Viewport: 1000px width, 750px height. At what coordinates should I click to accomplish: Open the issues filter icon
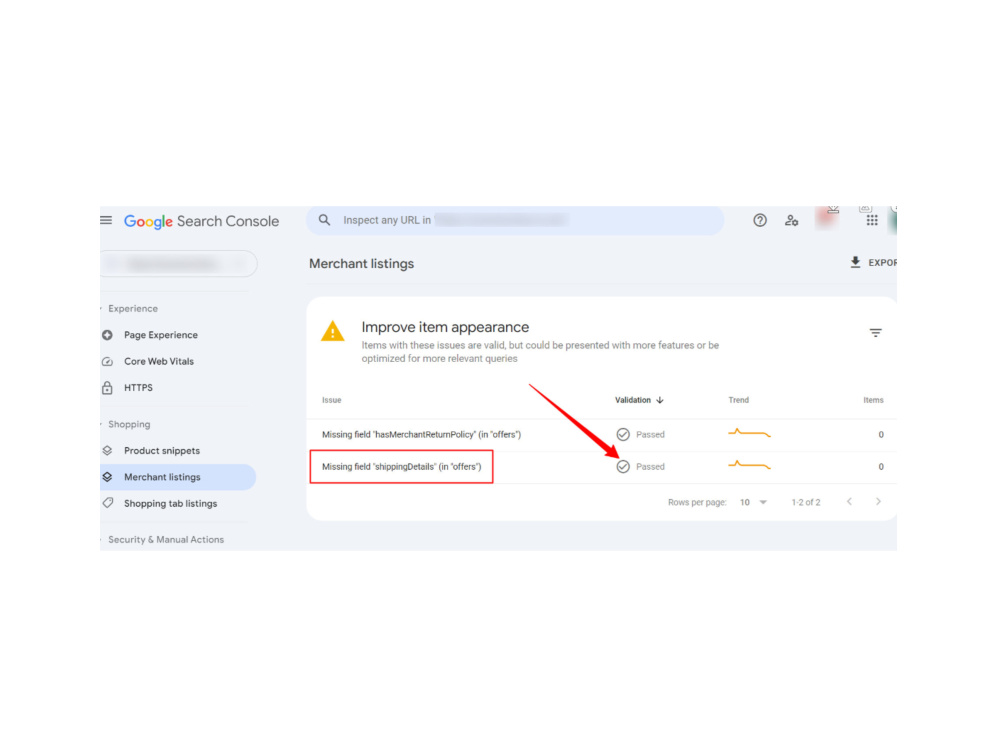point(876,333)
